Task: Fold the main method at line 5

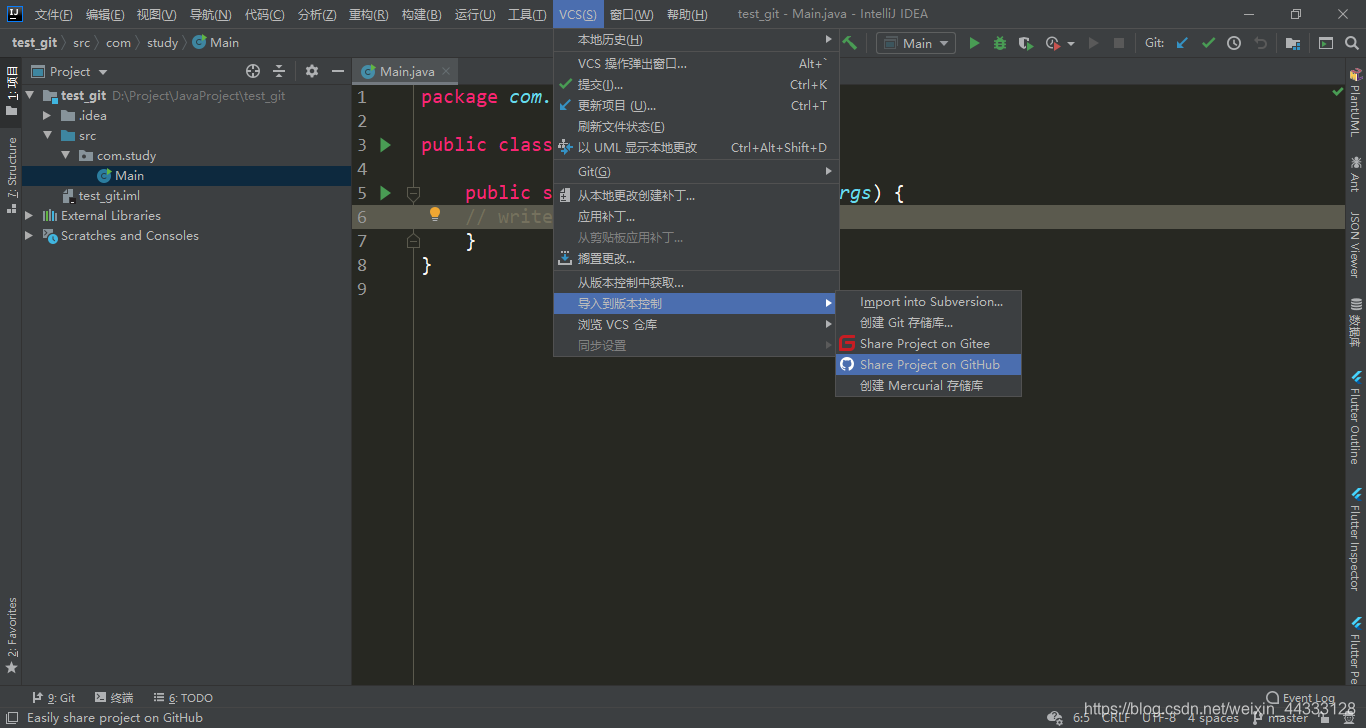Action: point(413,193)
